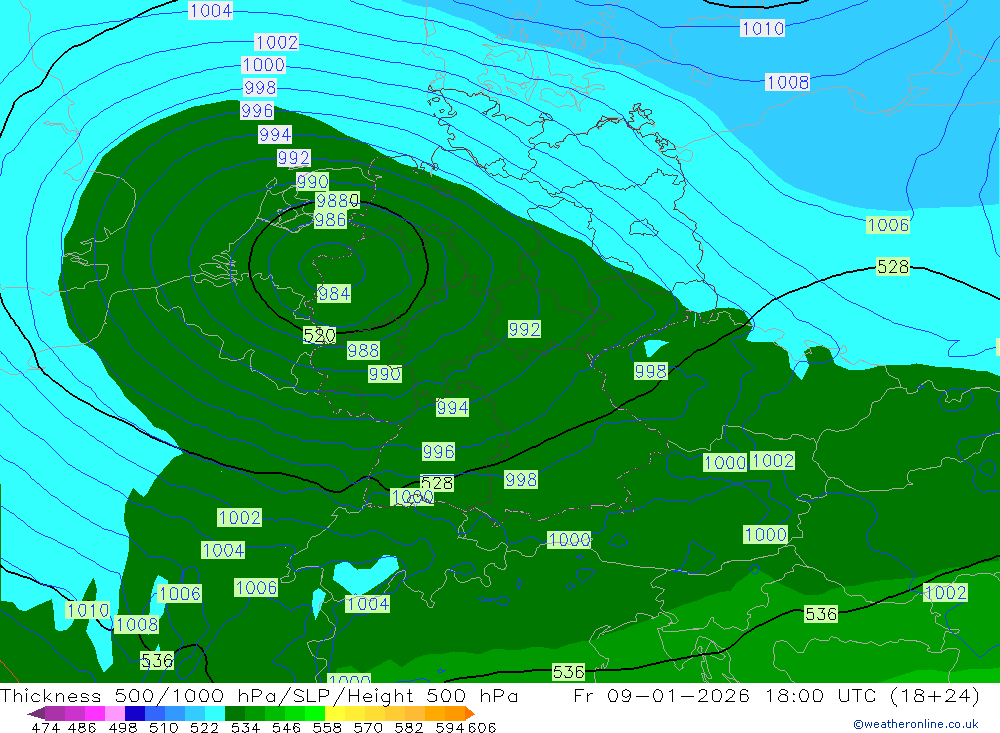
Task: Click the '9880' overlapping isobar label
Action: (x=337, y=201)
